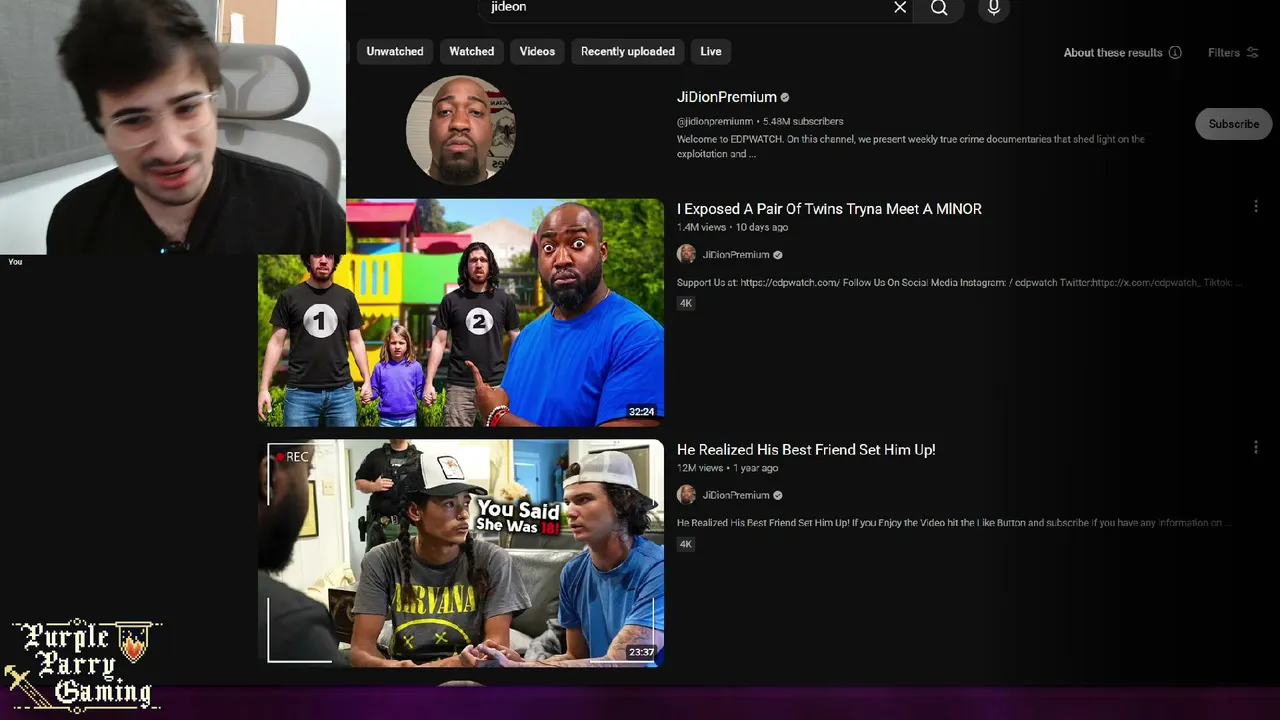The width and height of the screenshot is (1280, 720).
Task: Click the @jidionpremiumm handle text
Action: [714, 121]
